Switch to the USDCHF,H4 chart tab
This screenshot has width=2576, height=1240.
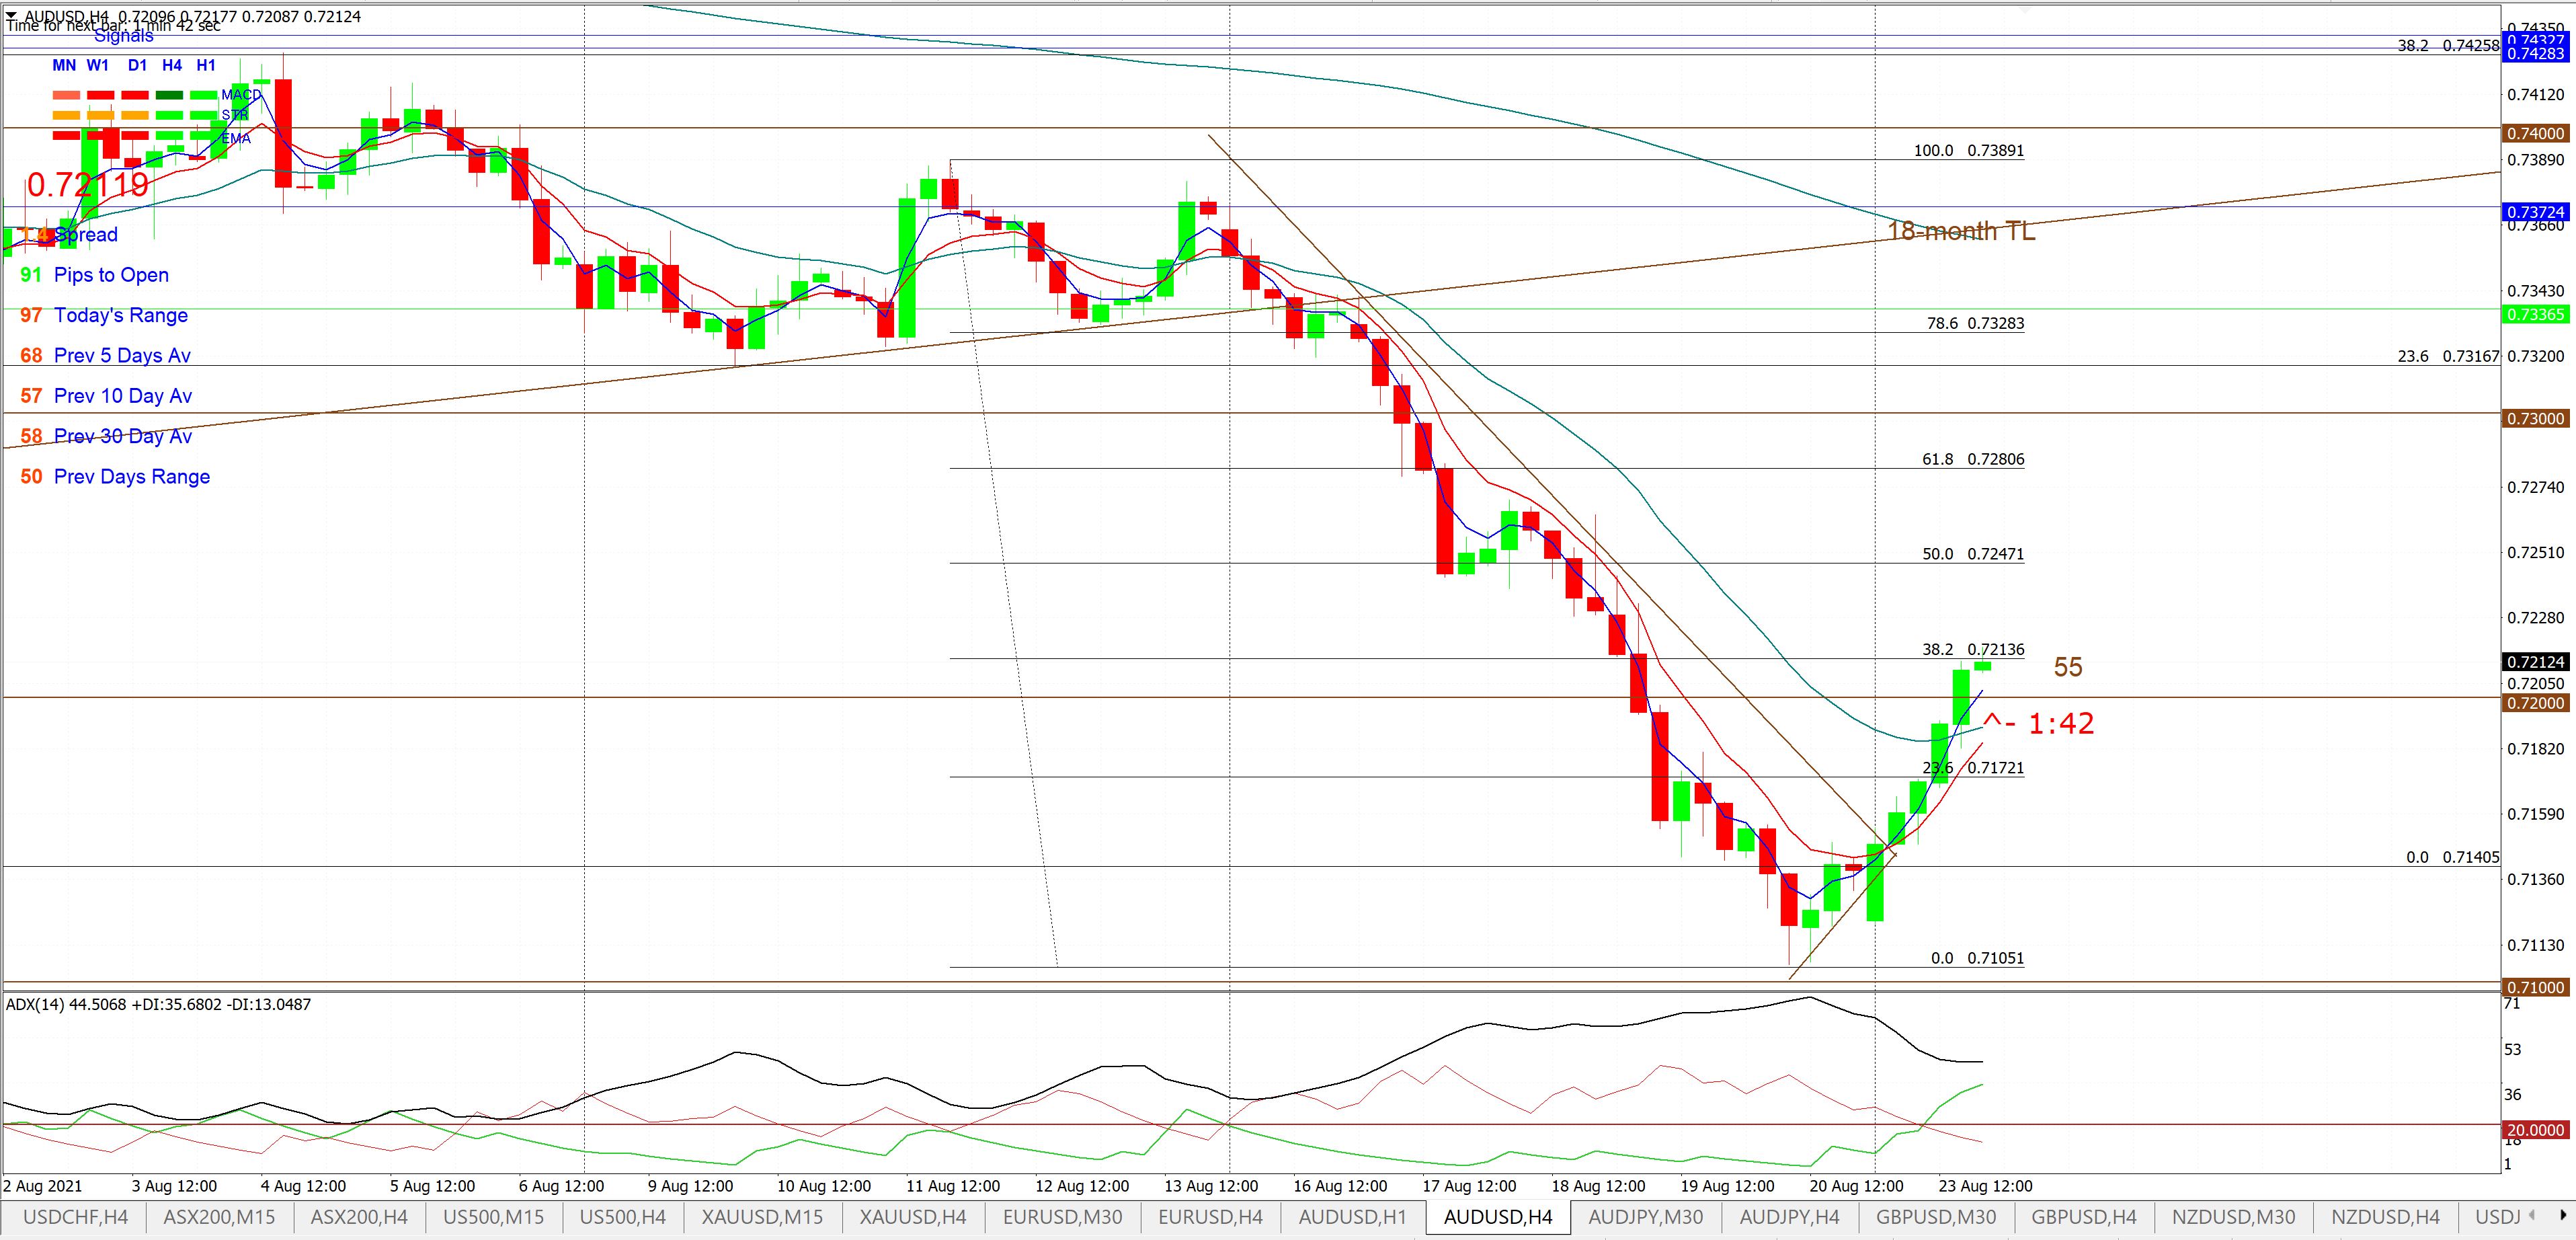tap(76, 1217)
